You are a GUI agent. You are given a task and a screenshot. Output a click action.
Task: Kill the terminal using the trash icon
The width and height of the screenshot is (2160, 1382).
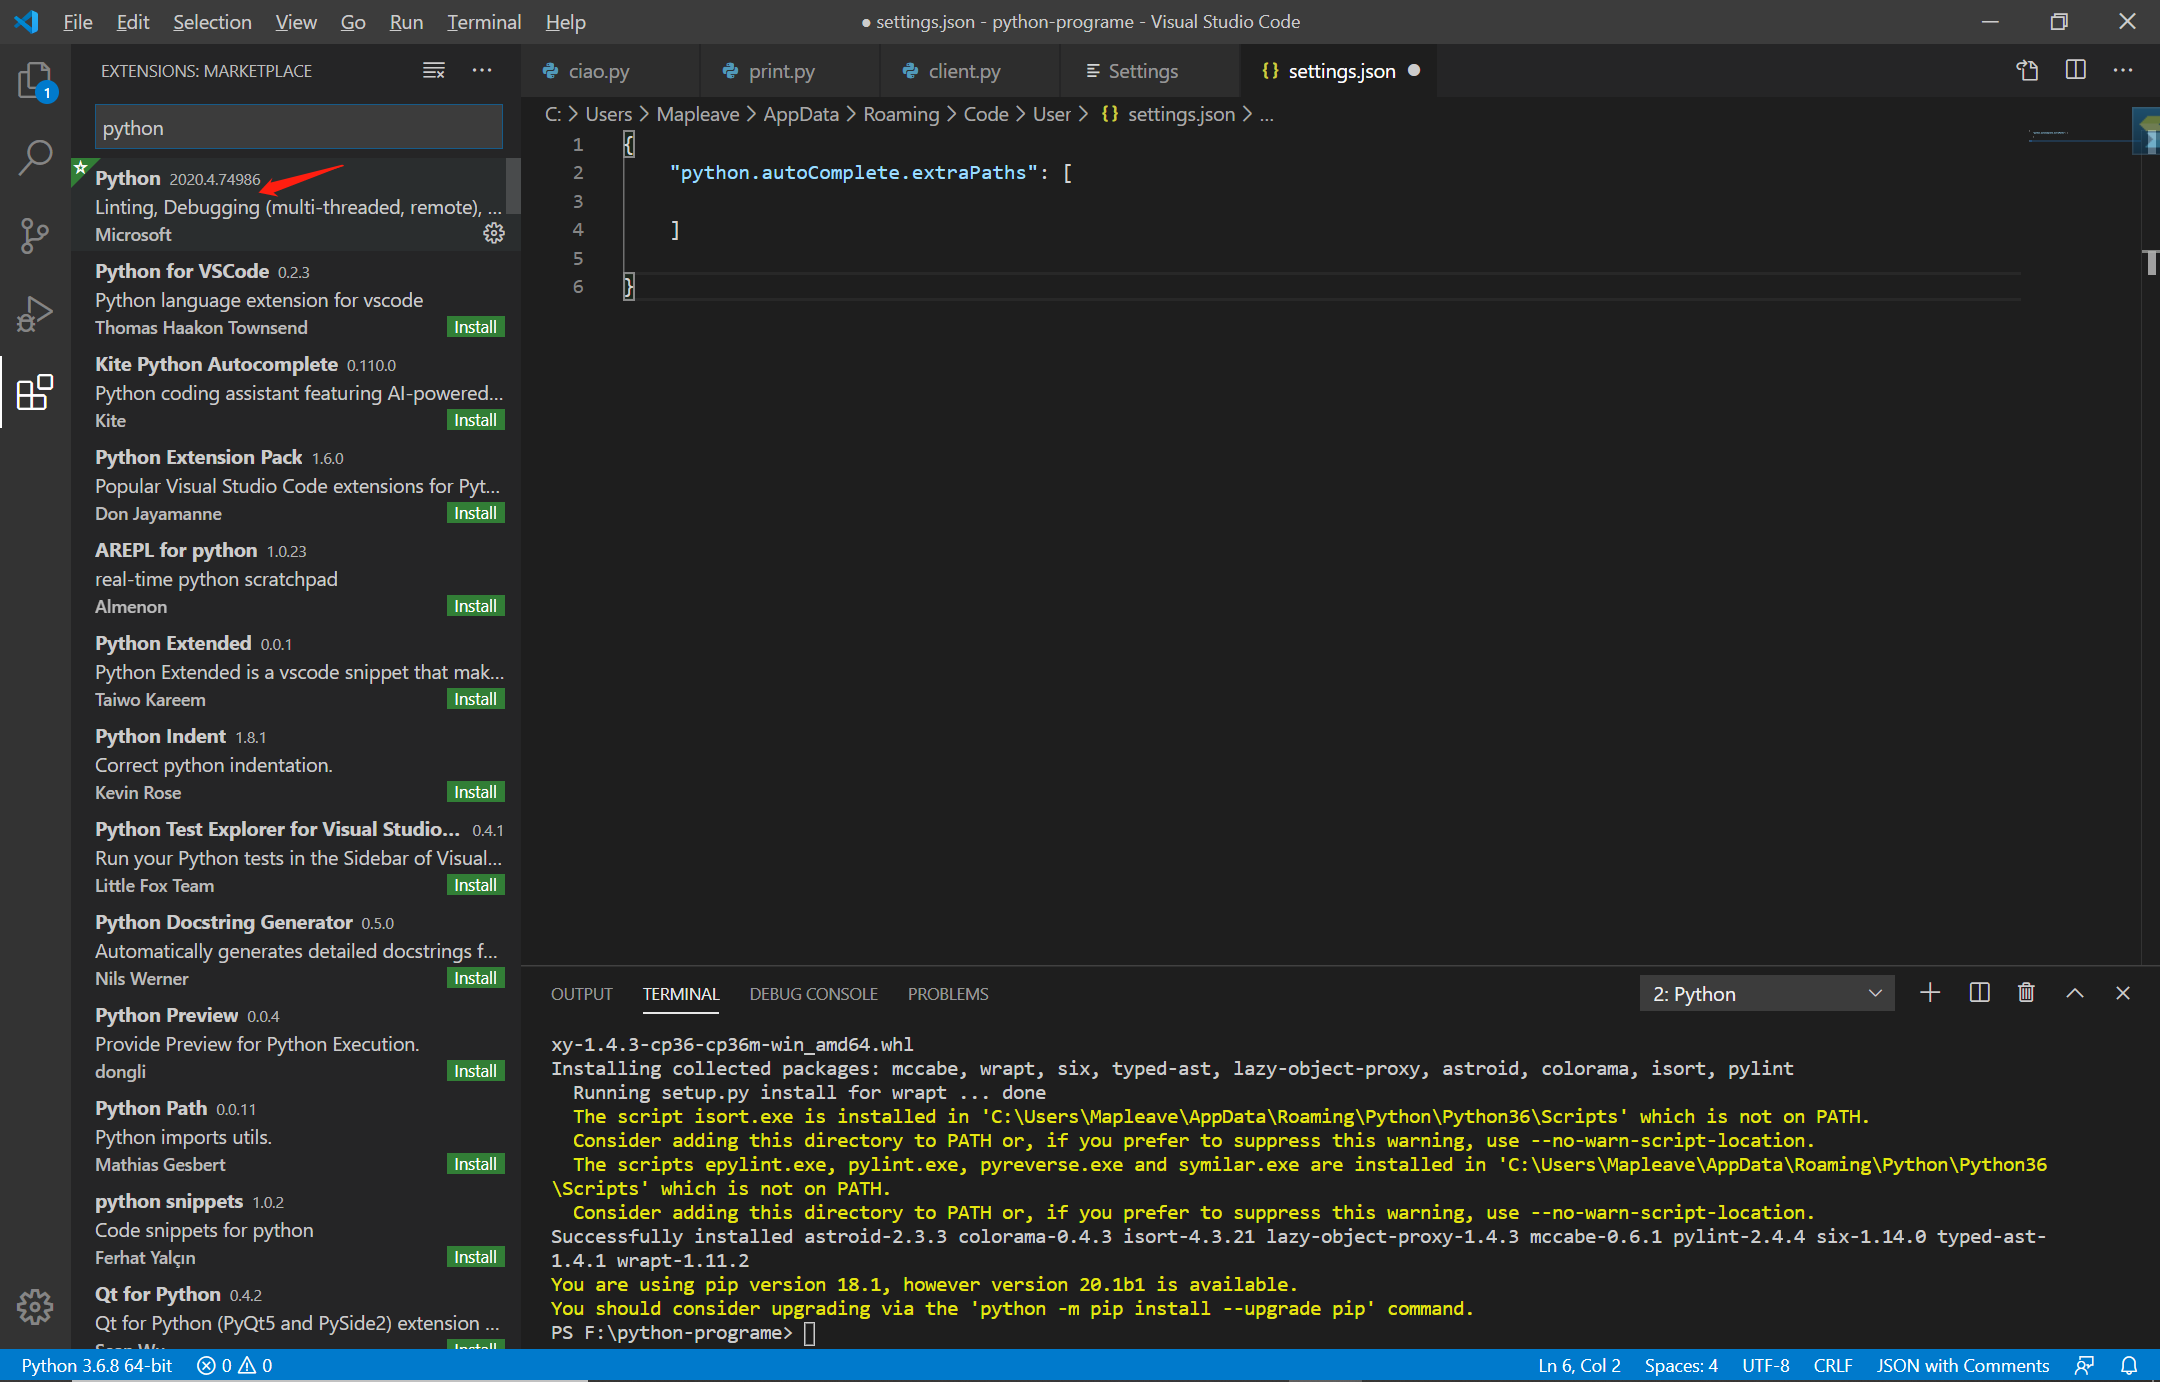coord(2026,992)
